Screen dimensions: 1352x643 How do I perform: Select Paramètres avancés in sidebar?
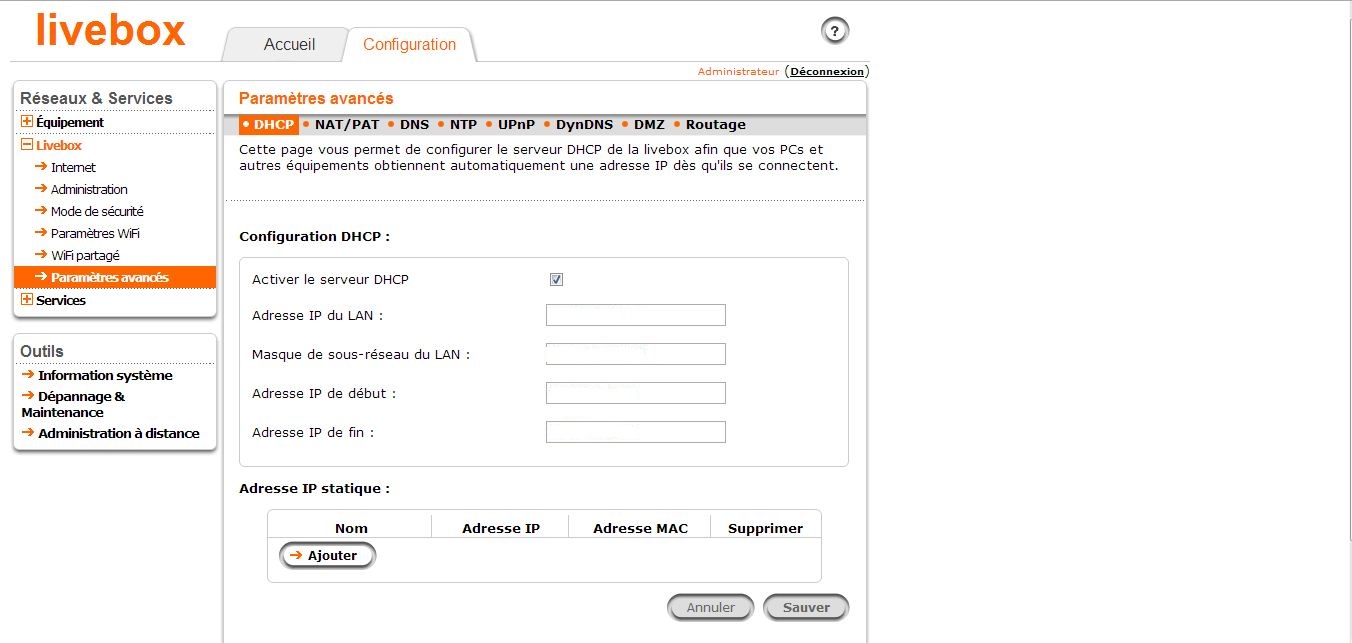click(115, 277)
